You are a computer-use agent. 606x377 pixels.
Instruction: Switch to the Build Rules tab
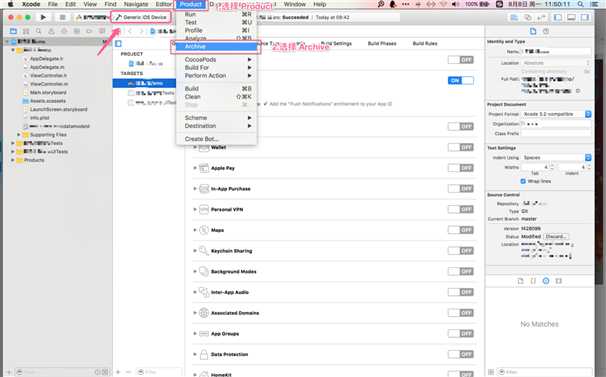(x=425, y=43)
